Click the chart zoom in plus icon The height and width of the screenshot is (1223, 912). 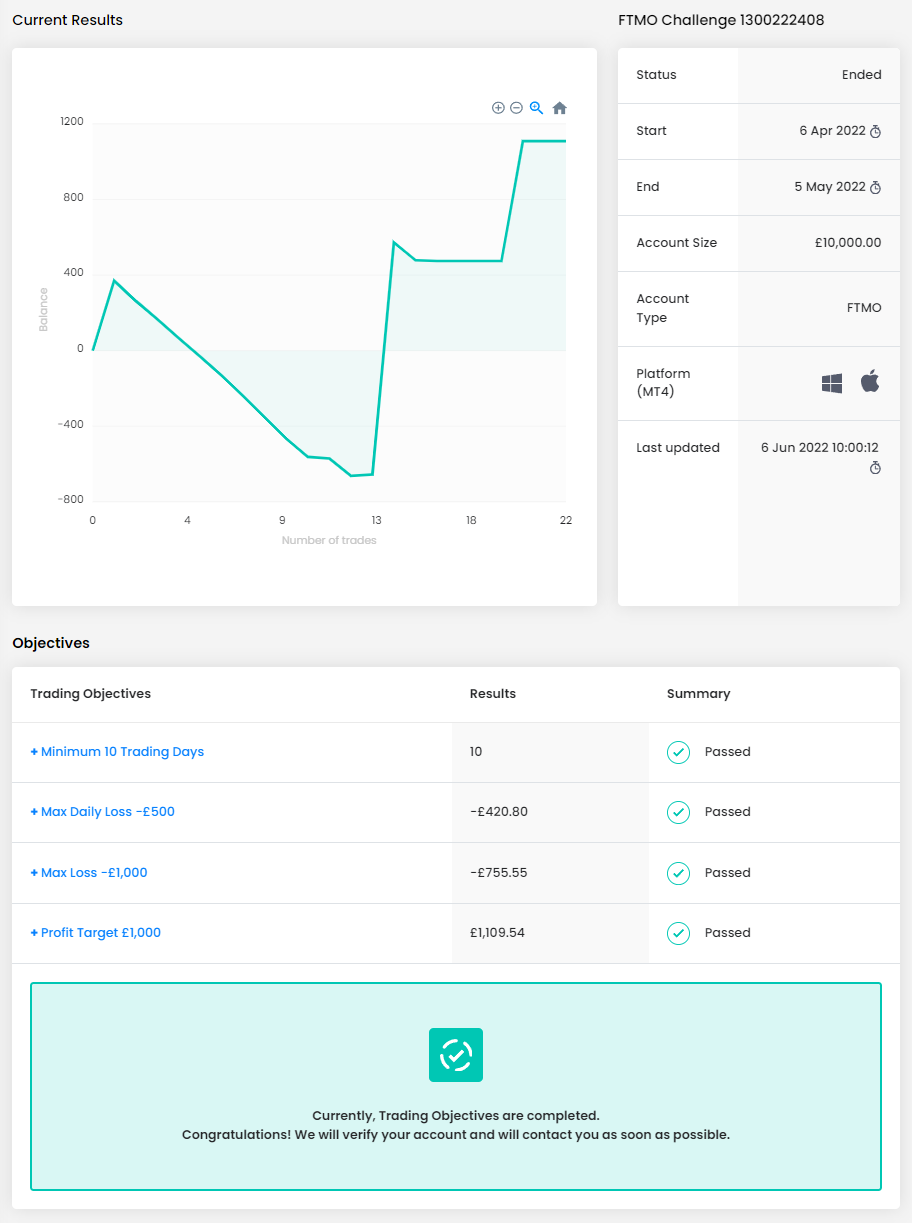(498, 108)
